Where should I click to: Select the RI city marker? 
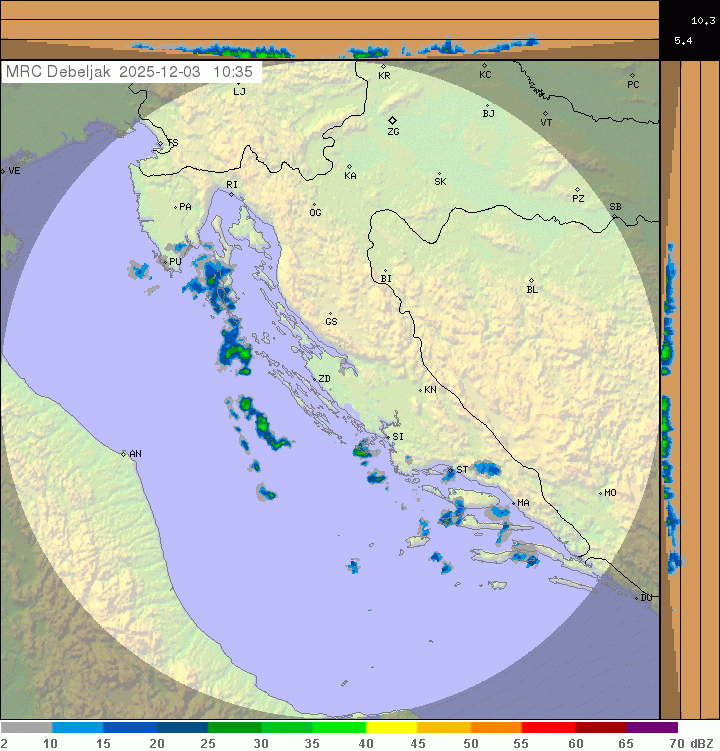(231, 193)
